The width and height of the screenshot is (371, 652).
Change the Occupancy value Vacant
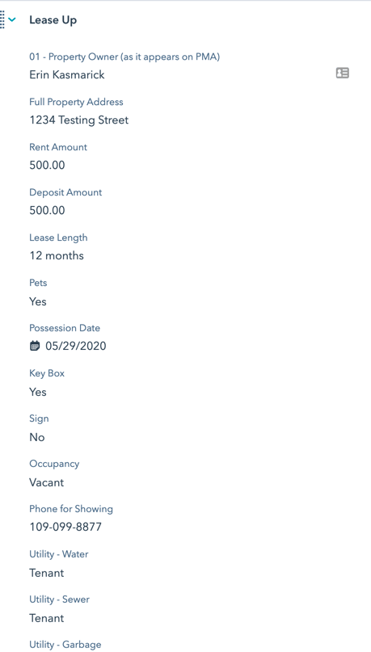click(x=47, y=483)
